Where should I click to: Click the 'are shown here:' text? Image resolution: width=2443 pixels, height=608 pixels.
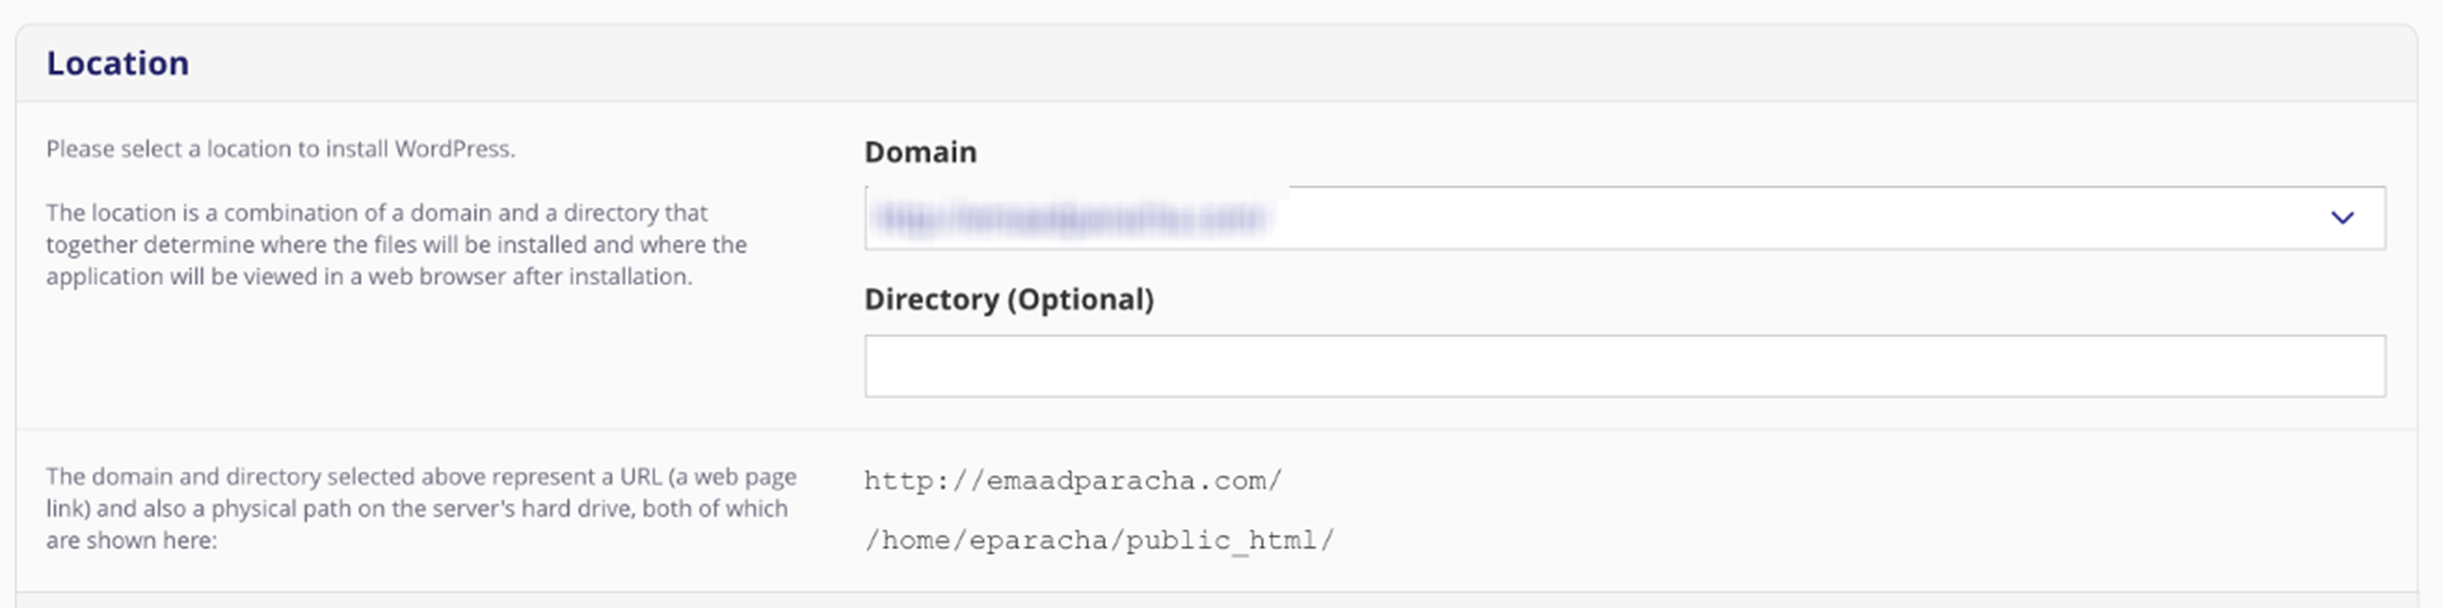coord(131,541)
